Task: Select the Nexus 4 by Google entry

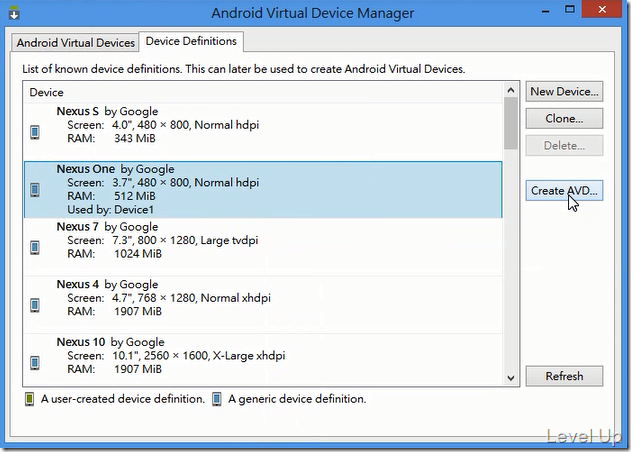Action: (263, 305)
